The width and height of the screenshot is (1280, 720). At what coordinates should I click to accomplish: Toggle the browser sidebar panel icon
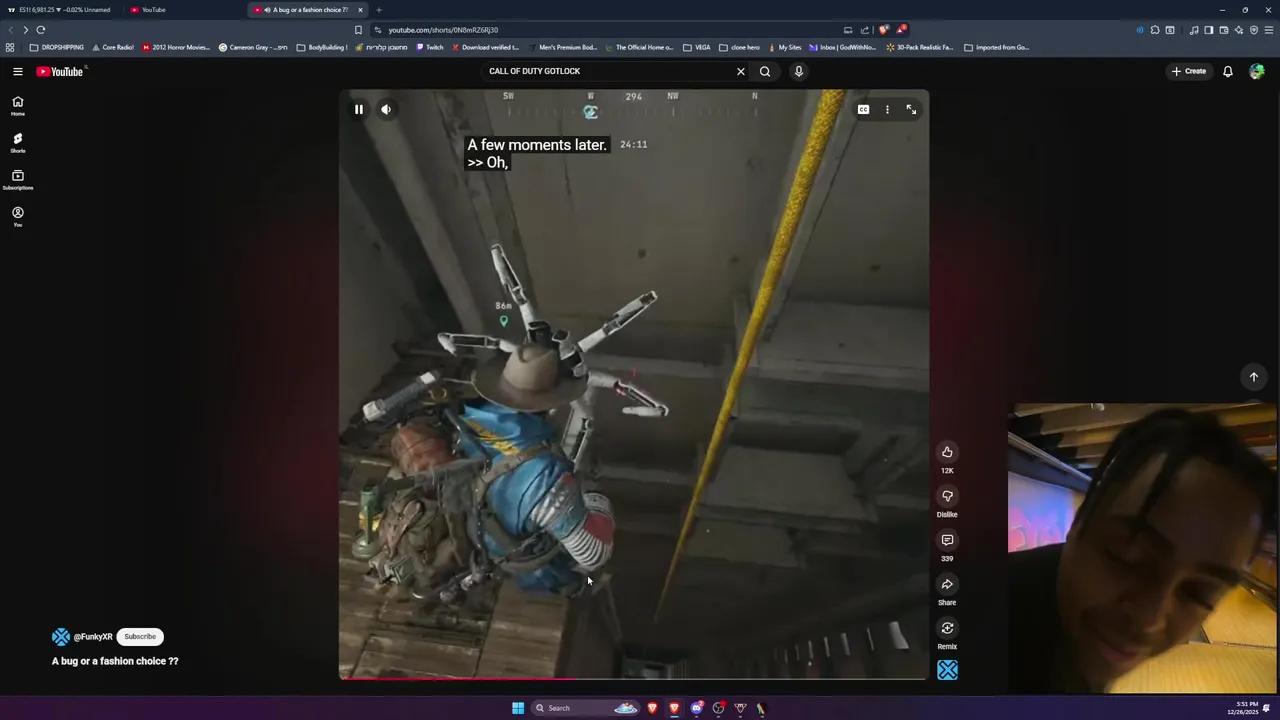[1209, 30]
